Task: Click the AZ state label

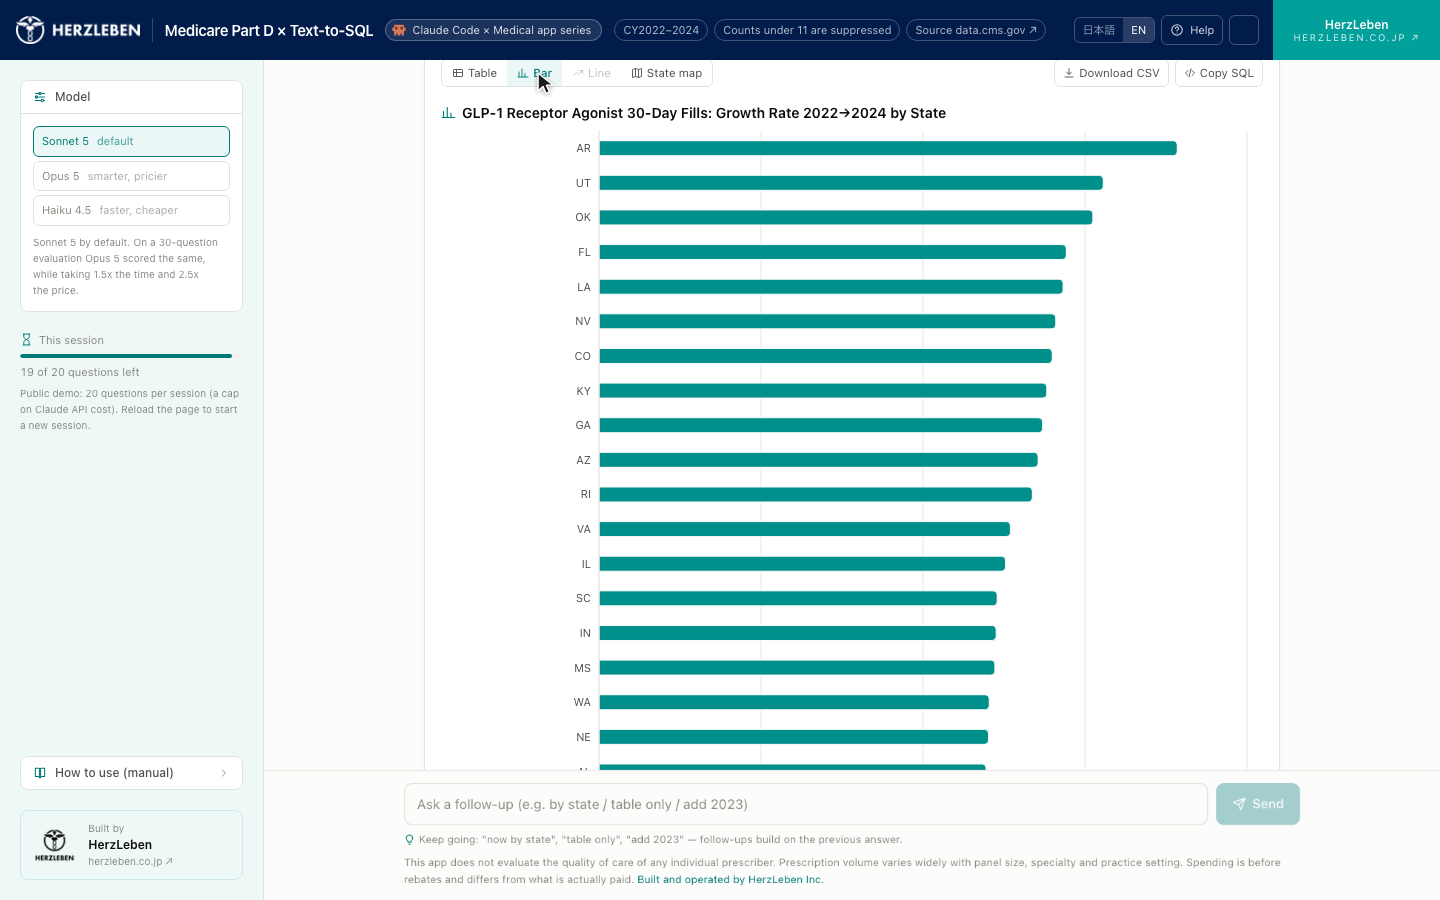Action: (584, 460)
